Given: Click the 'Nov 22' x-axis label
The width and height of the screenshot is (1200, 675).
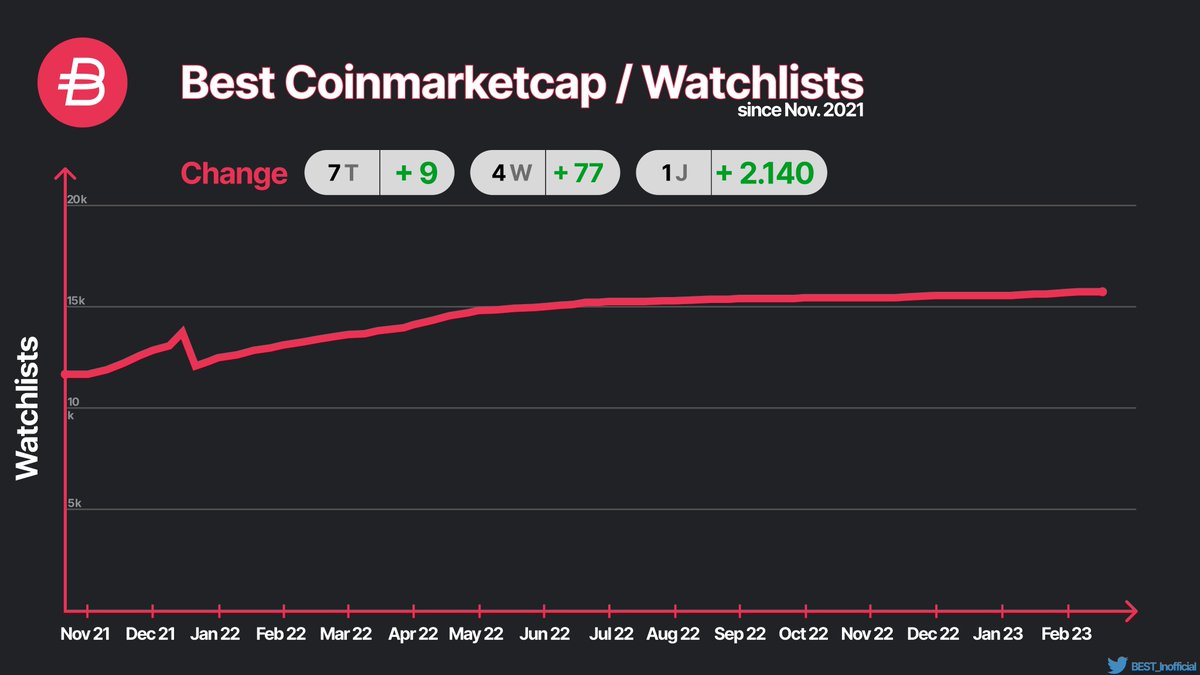Looking at the screenshot, I should [868, 633].
